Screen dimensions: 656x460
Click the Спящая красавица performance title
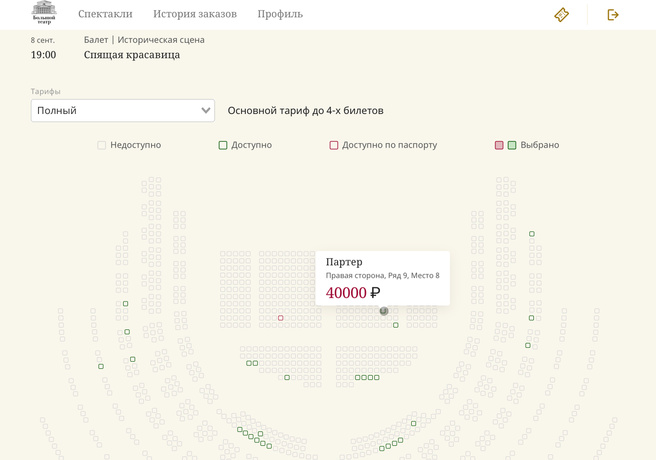(132, 55)
